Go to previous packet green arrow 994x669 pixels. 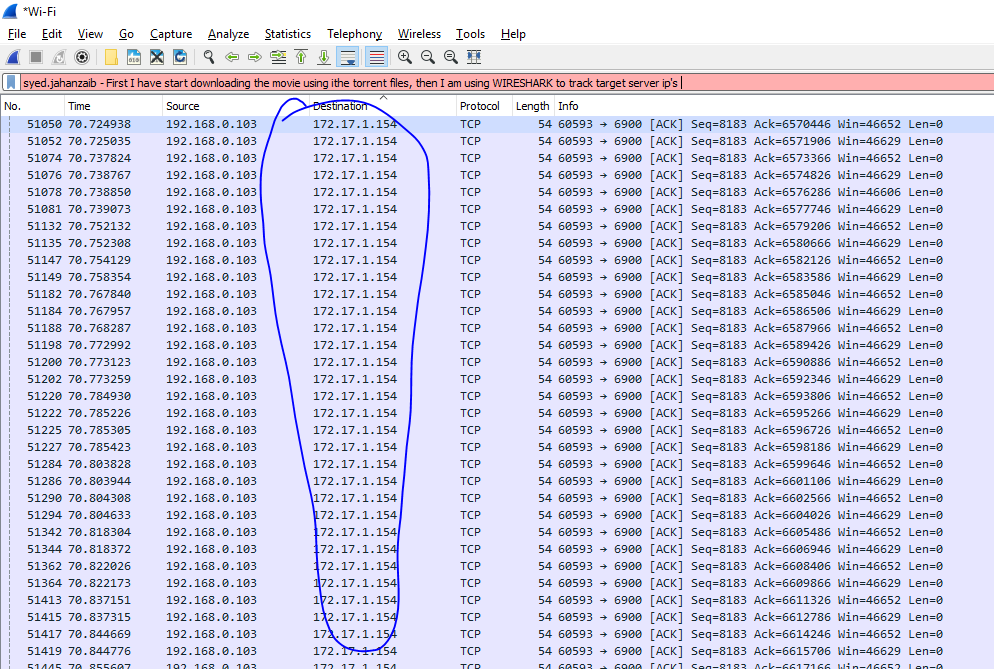(232, 57)
